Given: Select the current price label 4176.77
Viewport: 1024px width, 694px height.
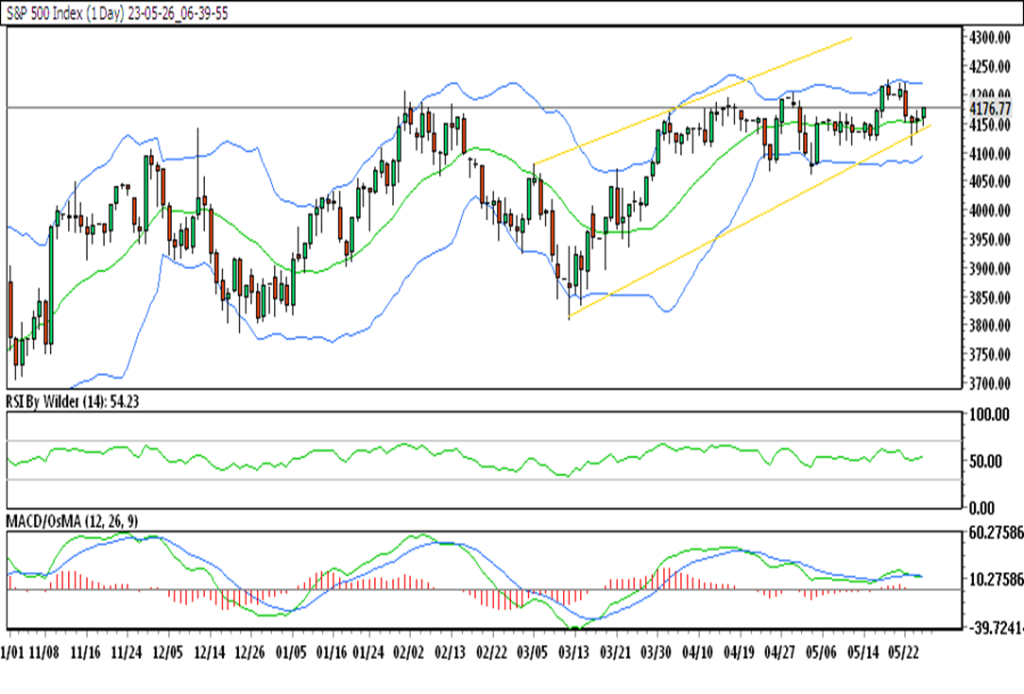Looking at the screenshot, I should click(x=990, y=108).
